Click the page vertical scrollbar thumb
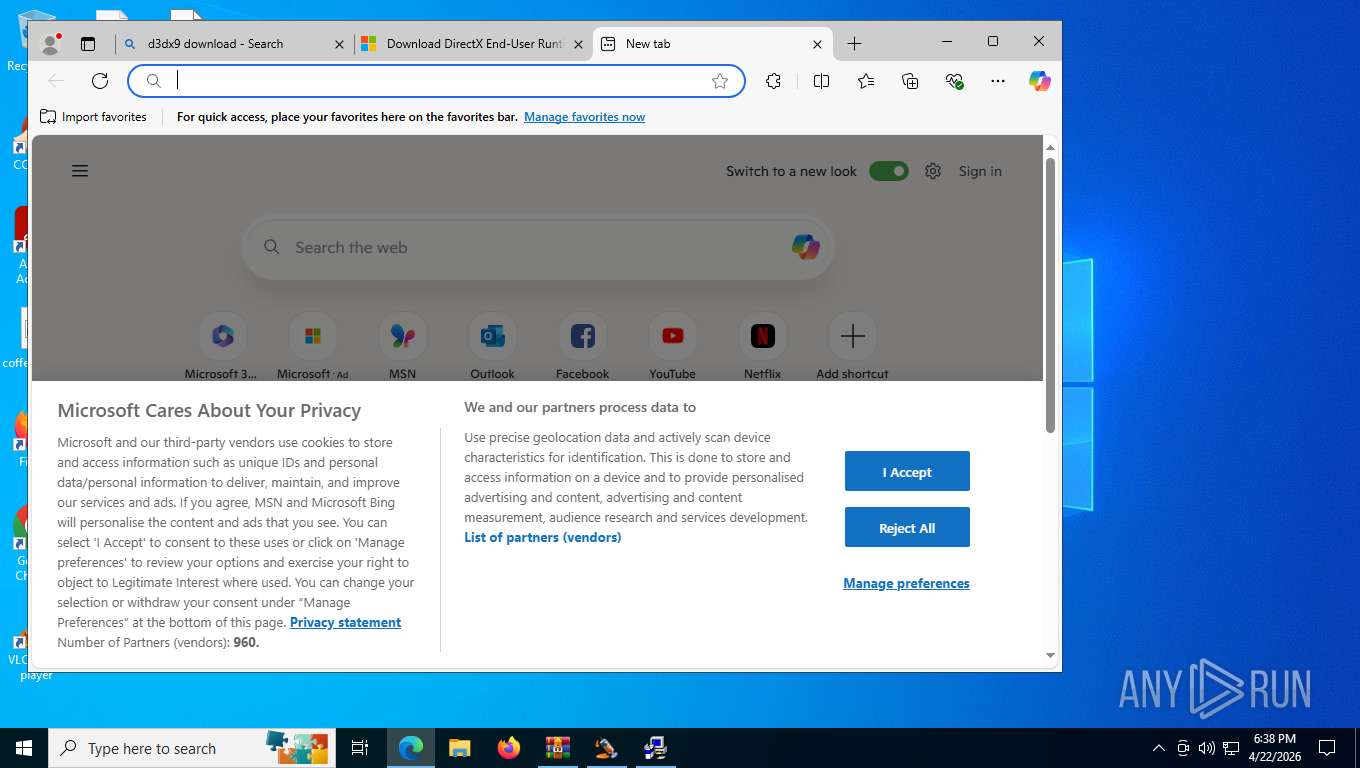1360x768 pixels. [1050, 295]
